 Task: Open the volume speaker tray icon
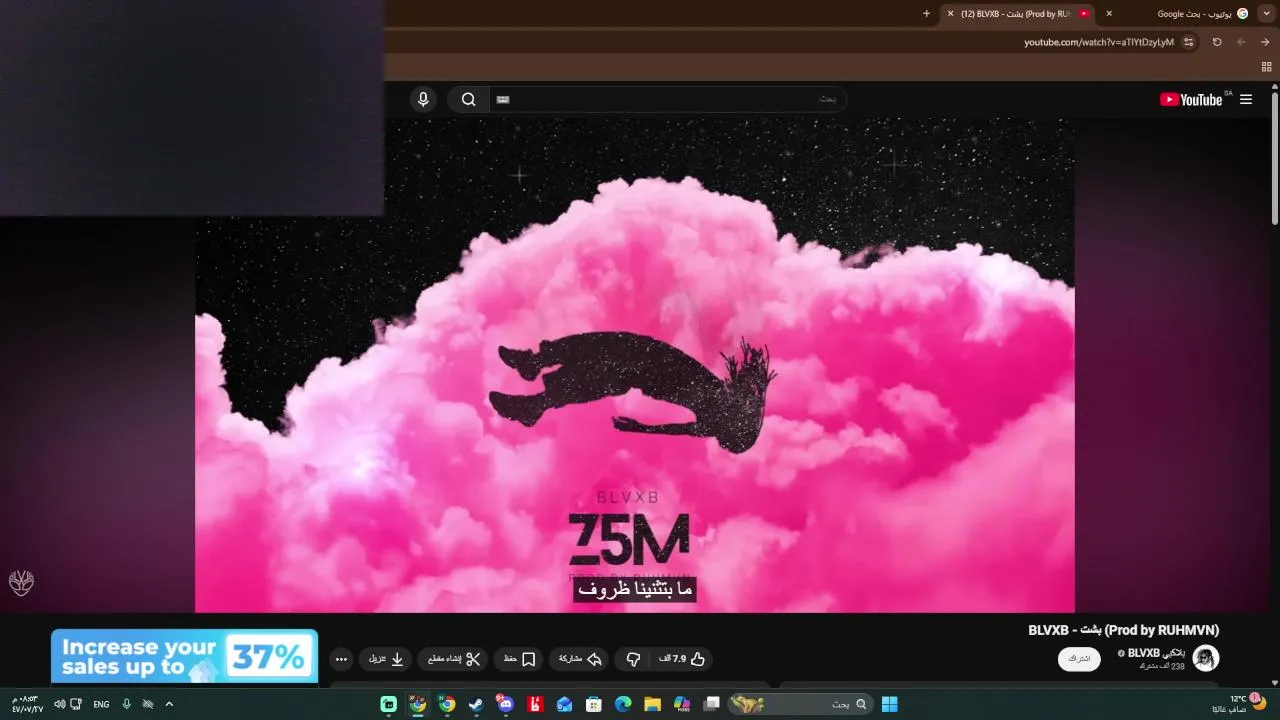tap(59, 704)
